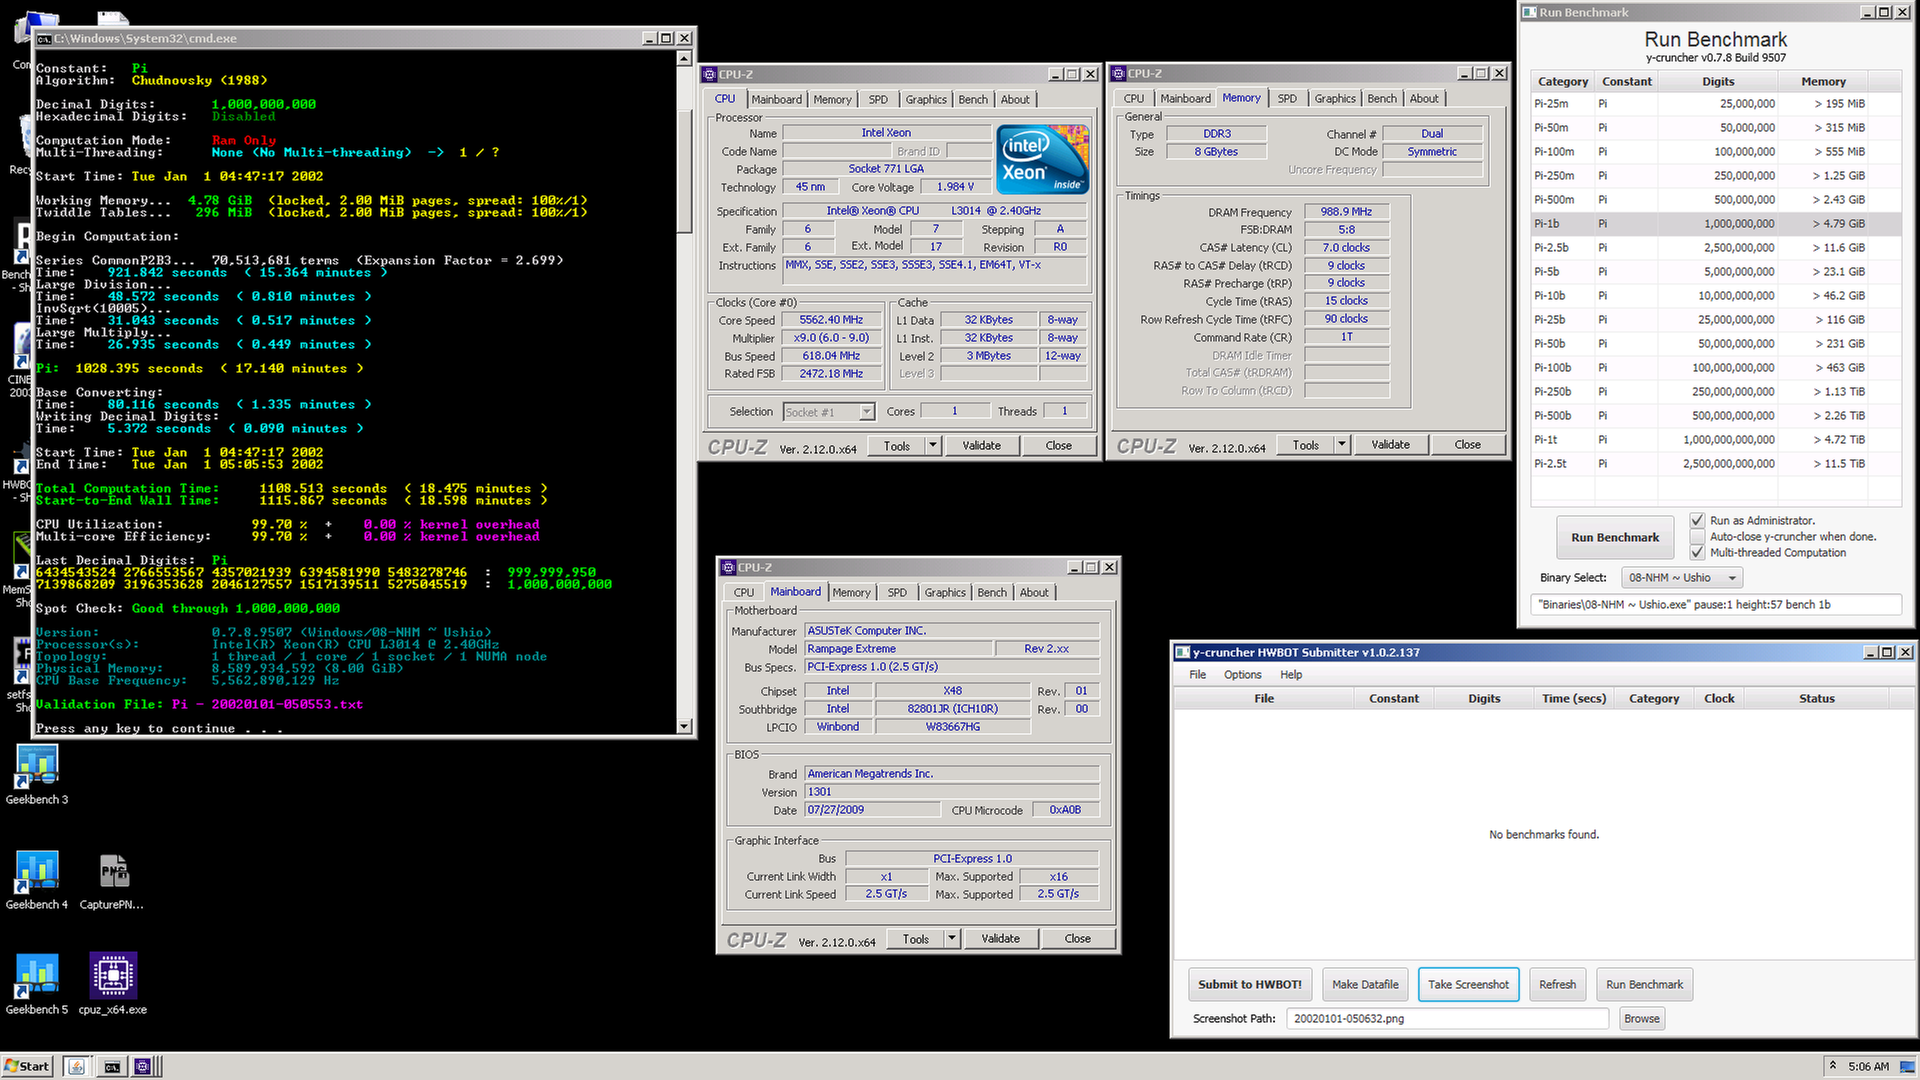Image resolution: width=1920 pixels, height=1080 pixels.
Task: Click the benchmark command line field
Action: point(1716,605)
